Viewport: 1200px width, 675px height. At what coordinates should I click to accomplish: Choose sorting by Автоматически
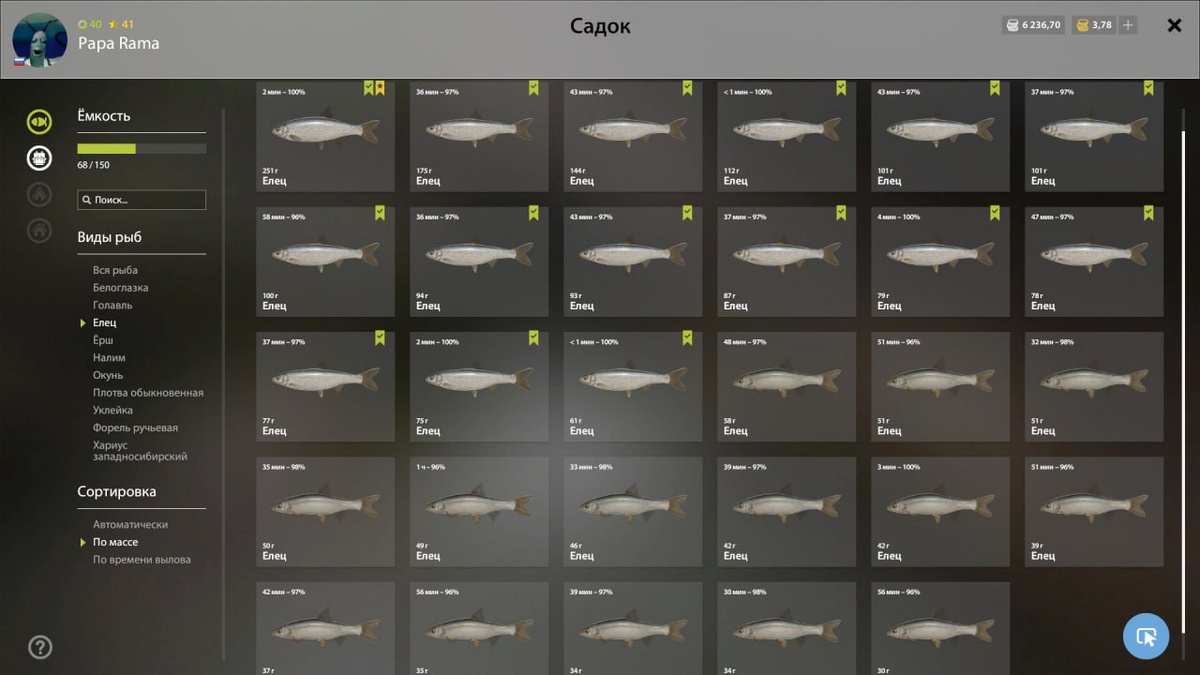click(x=130, y=525)
